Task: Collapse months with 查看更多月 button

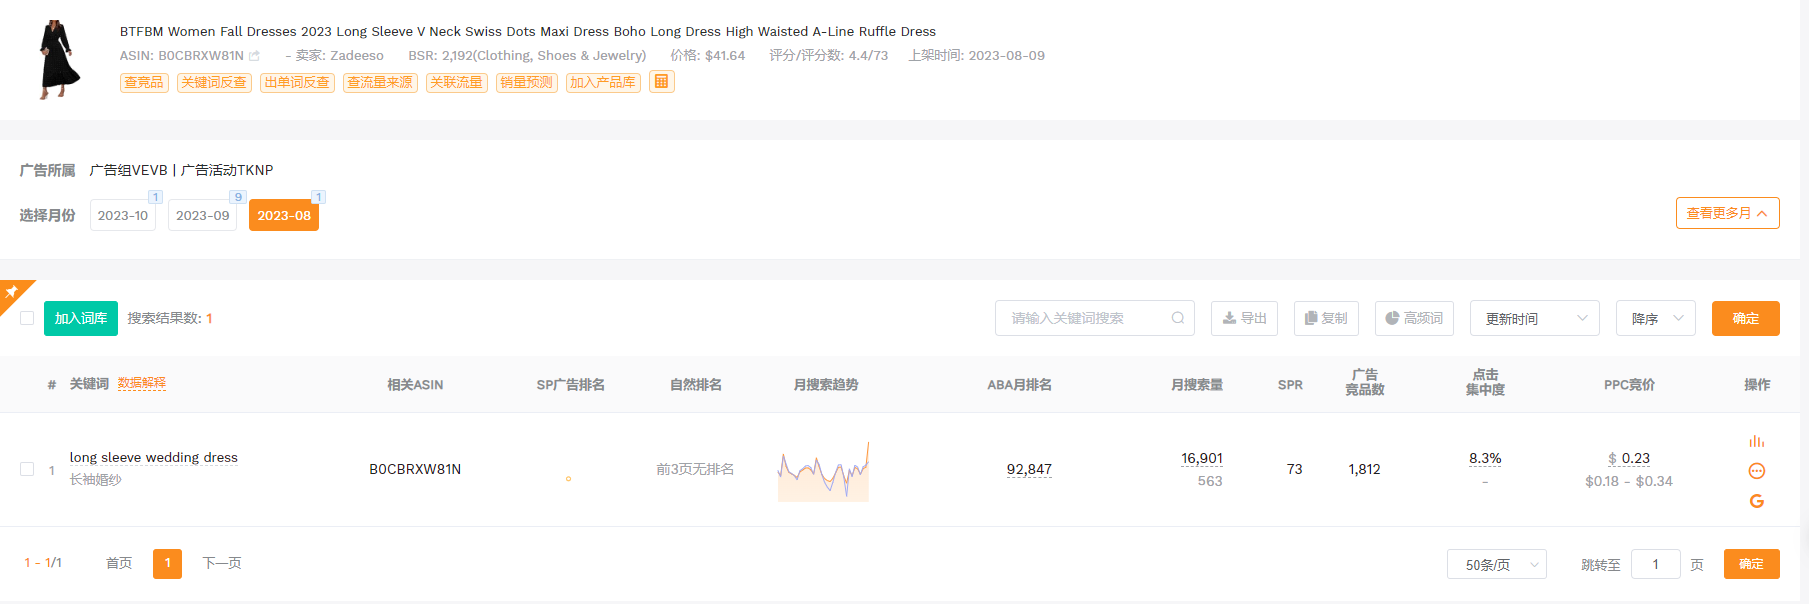Action: point(1726,213)
